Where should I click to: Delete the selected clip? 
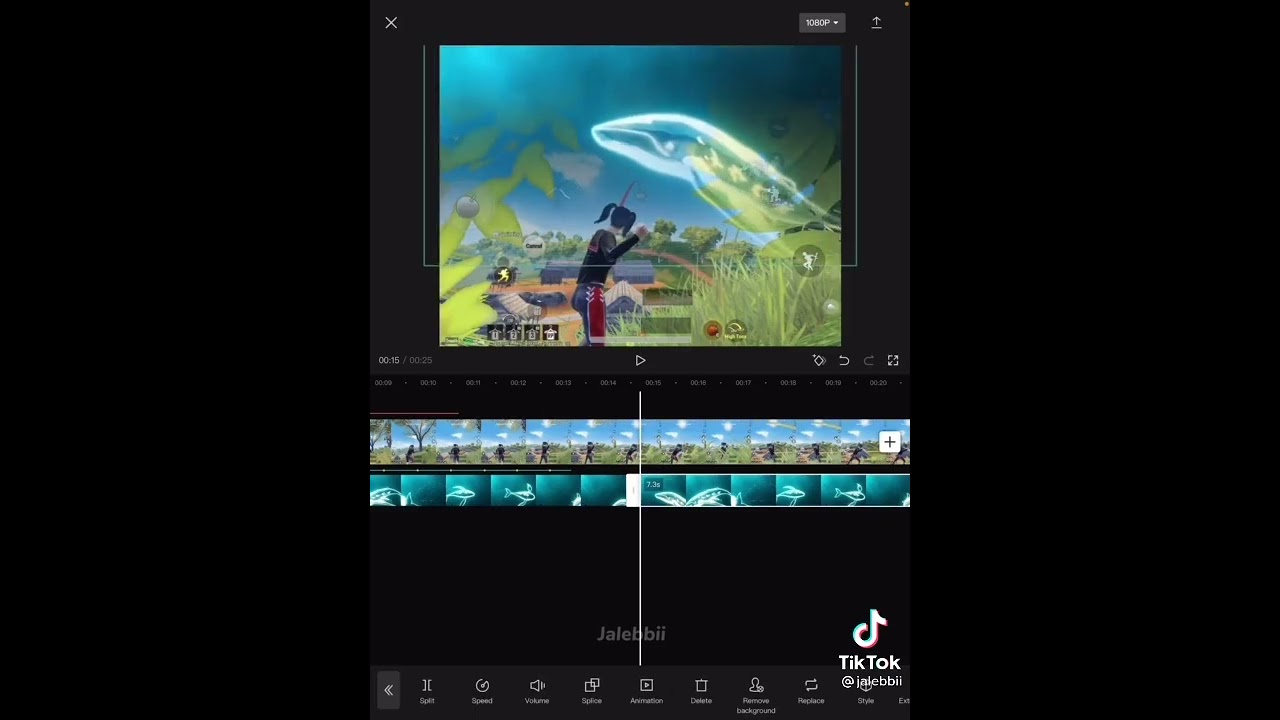701,691
